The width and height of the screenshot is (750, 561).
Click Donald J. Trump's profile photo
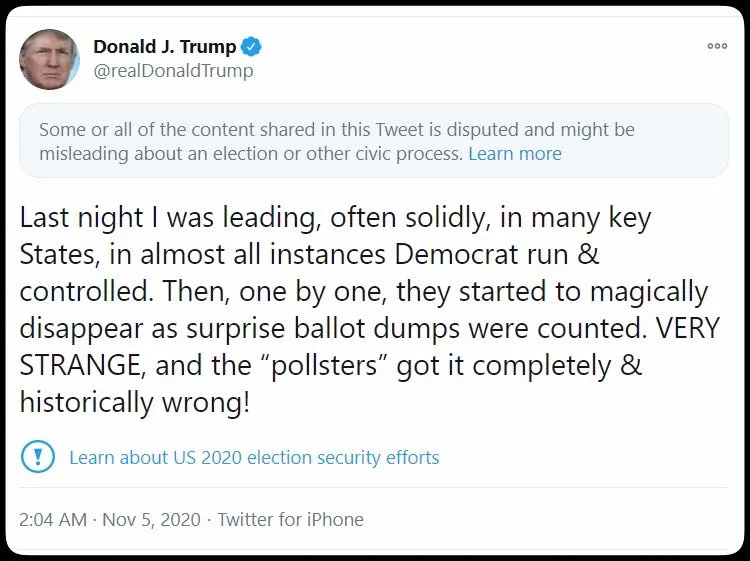pos(49,59)
